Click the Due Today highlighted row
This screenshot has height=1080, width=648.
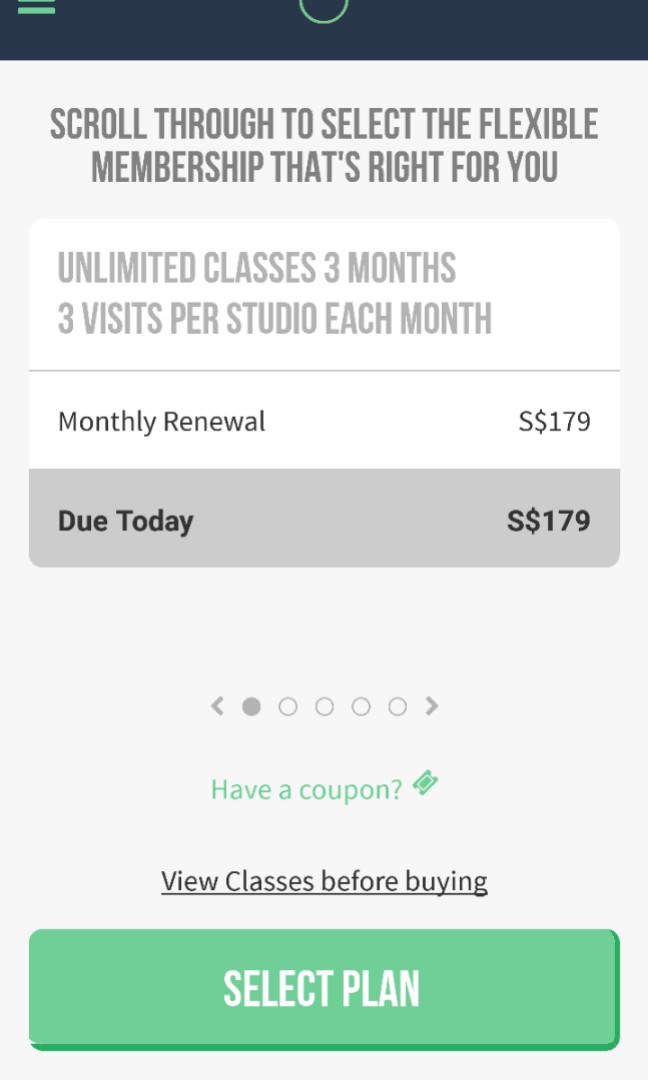click(324, 519)
